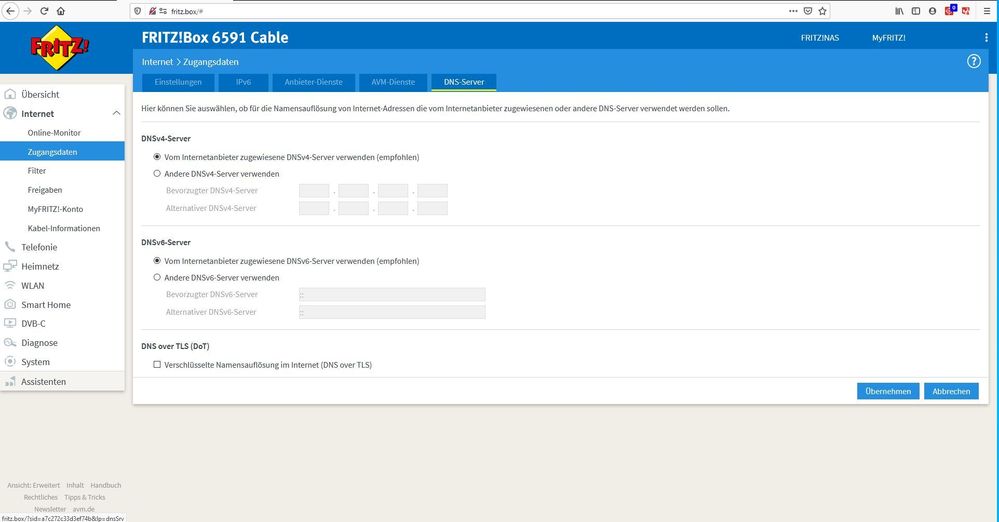Open Online-Monitor in the sidebar
The image size is (999, 522).
[x=54, y=133]
